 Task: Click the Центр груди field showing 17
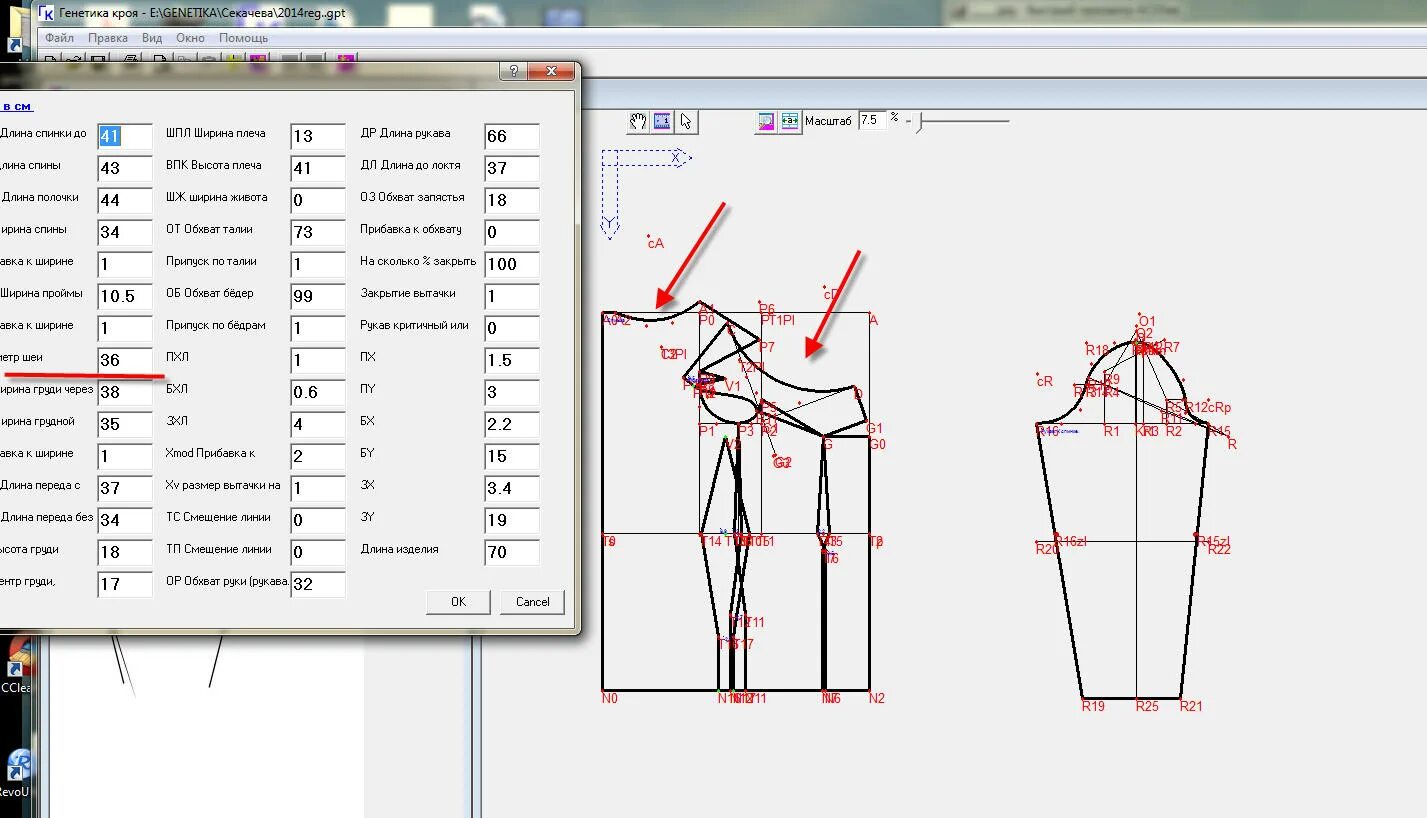[125, 584]
